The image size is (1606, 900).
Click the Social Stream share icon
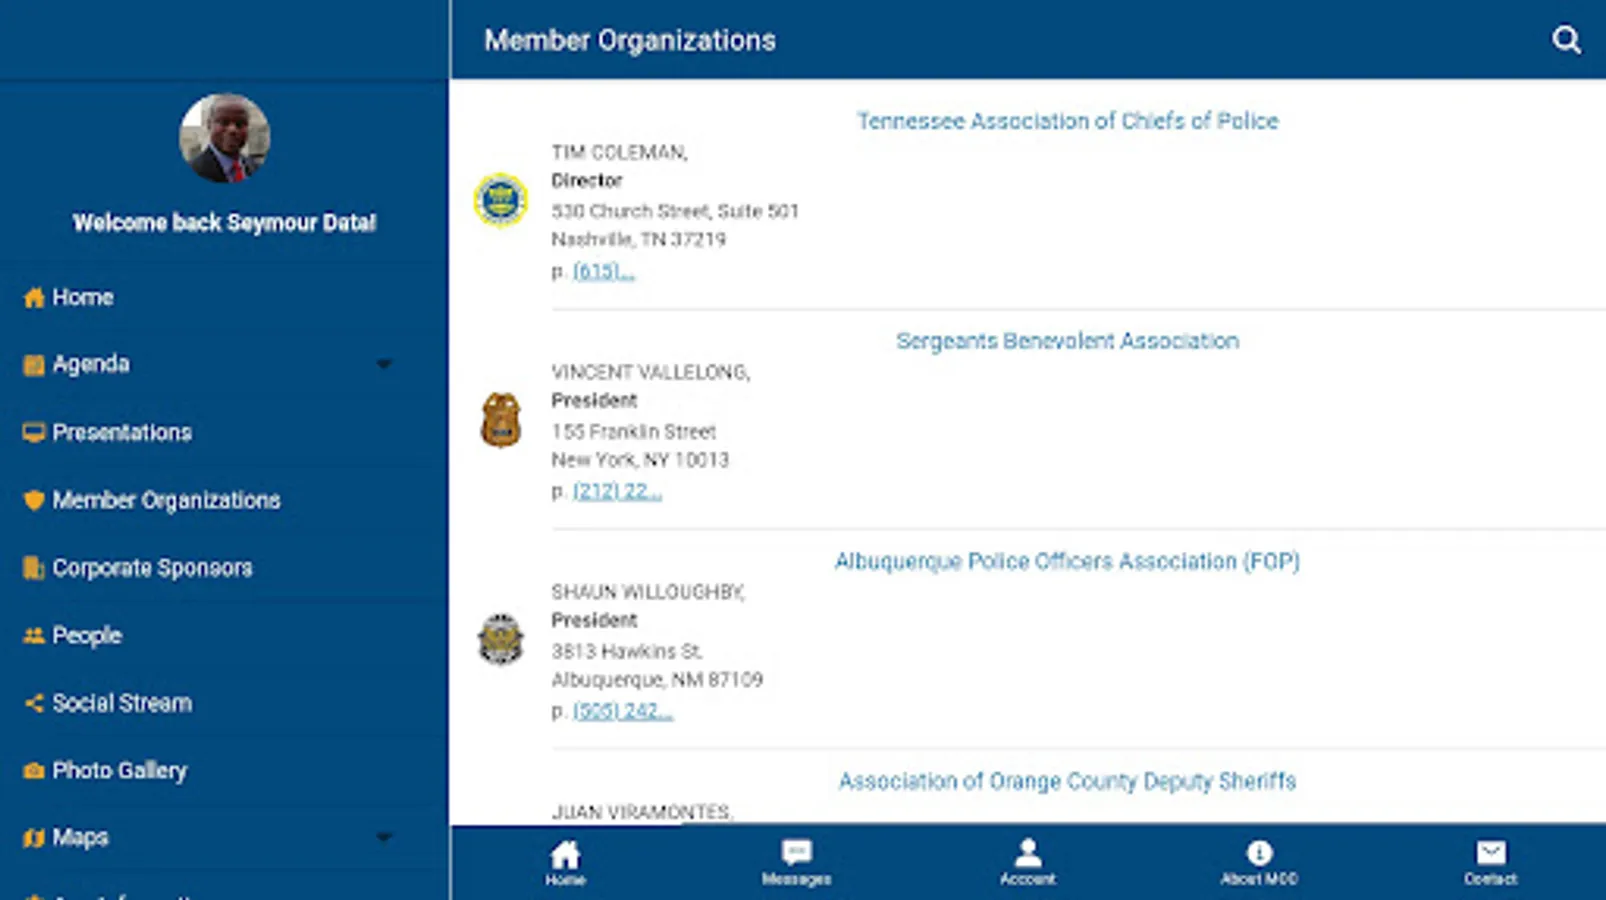34,703
